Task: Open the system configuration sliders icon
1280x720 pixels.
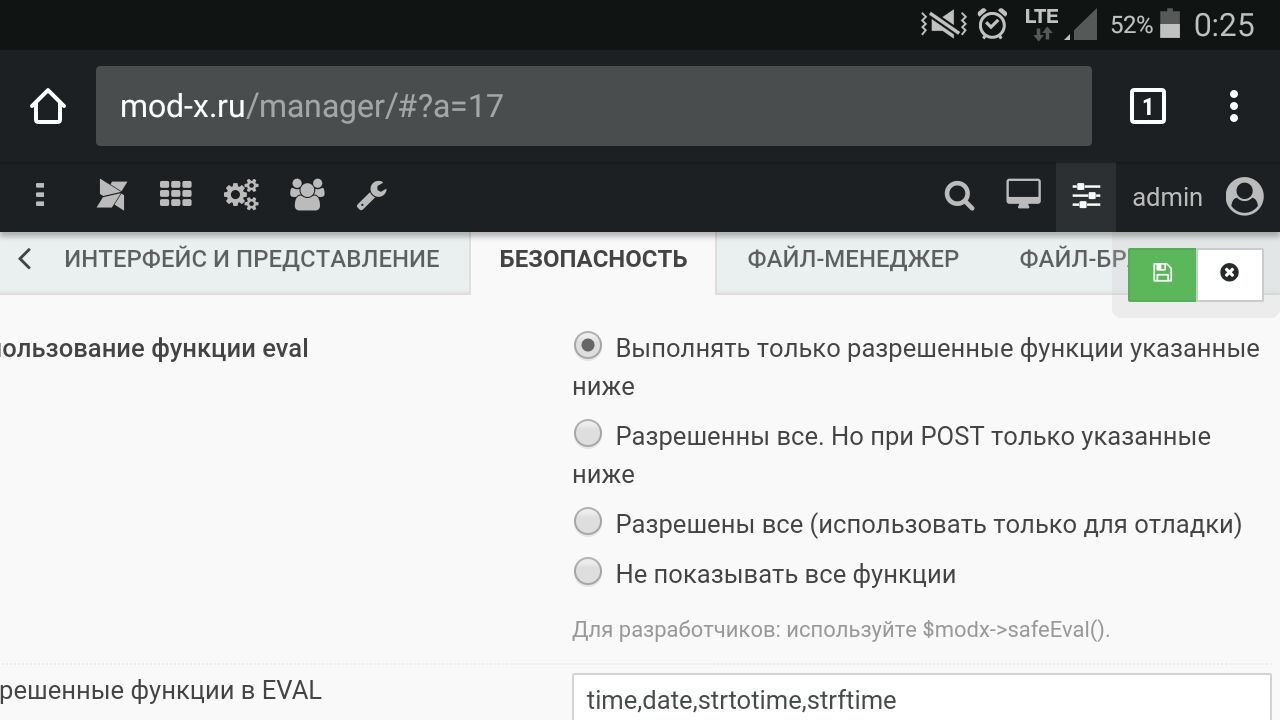Action: 1086,196
